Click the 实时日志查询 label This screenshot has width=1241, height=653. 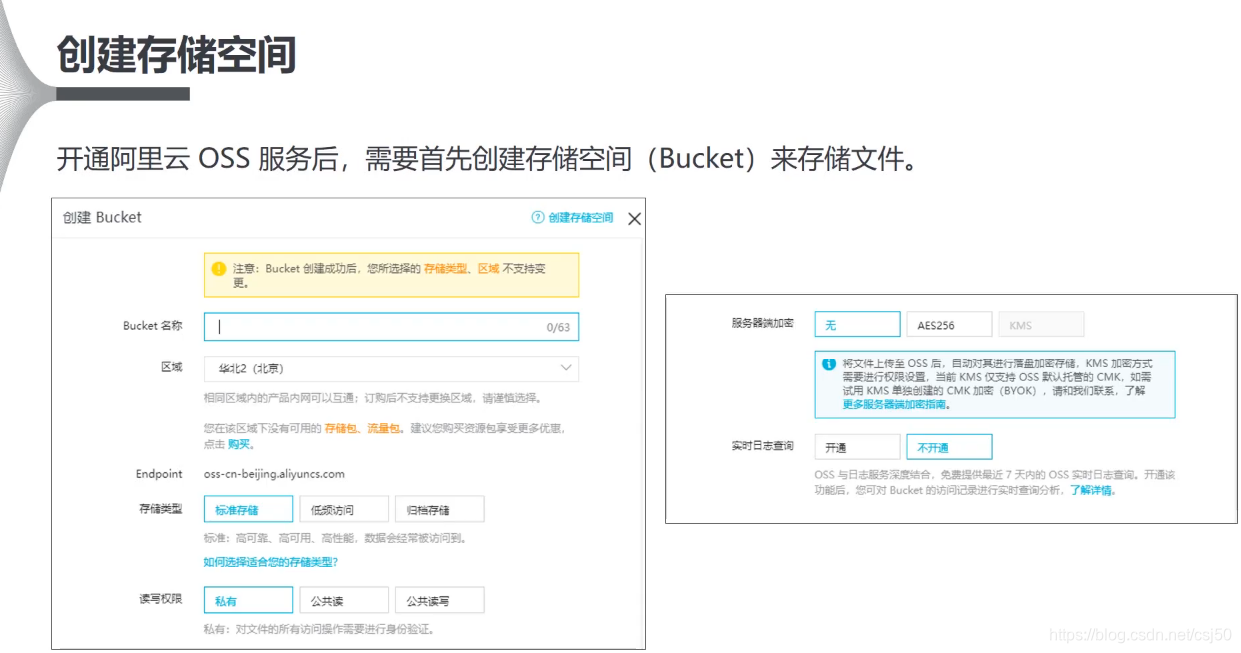(763, 445)
